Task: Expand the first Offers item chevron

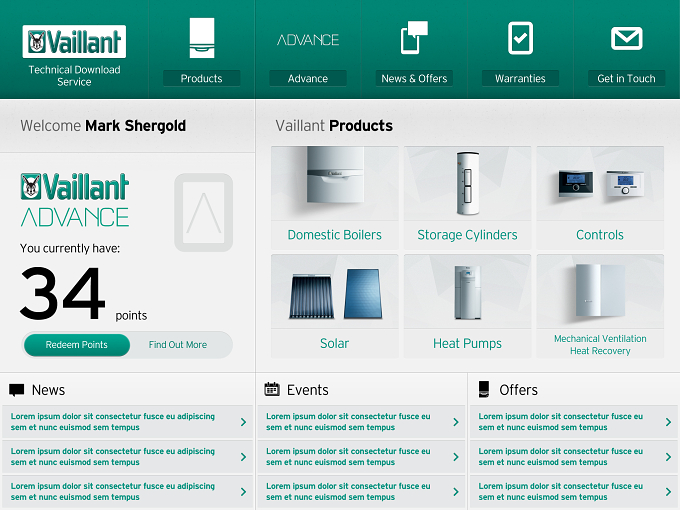Action: point(668,422)
